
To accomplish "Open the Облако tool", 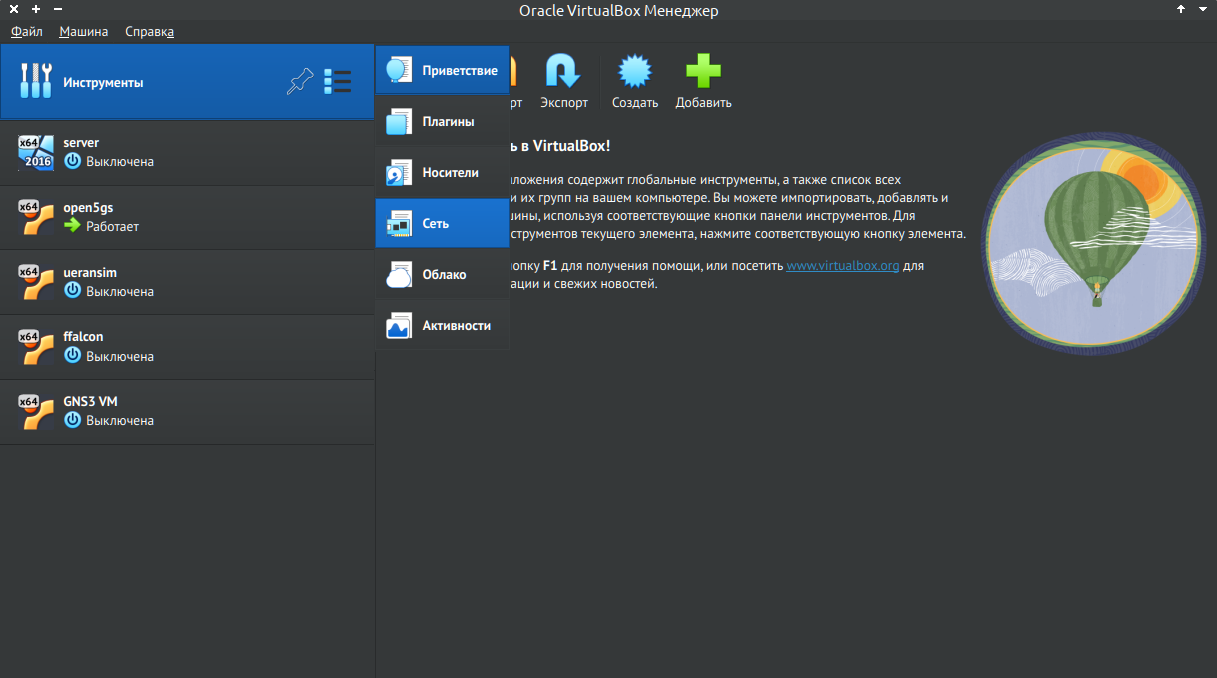I will pyautogui.click(x=442, y=274).
